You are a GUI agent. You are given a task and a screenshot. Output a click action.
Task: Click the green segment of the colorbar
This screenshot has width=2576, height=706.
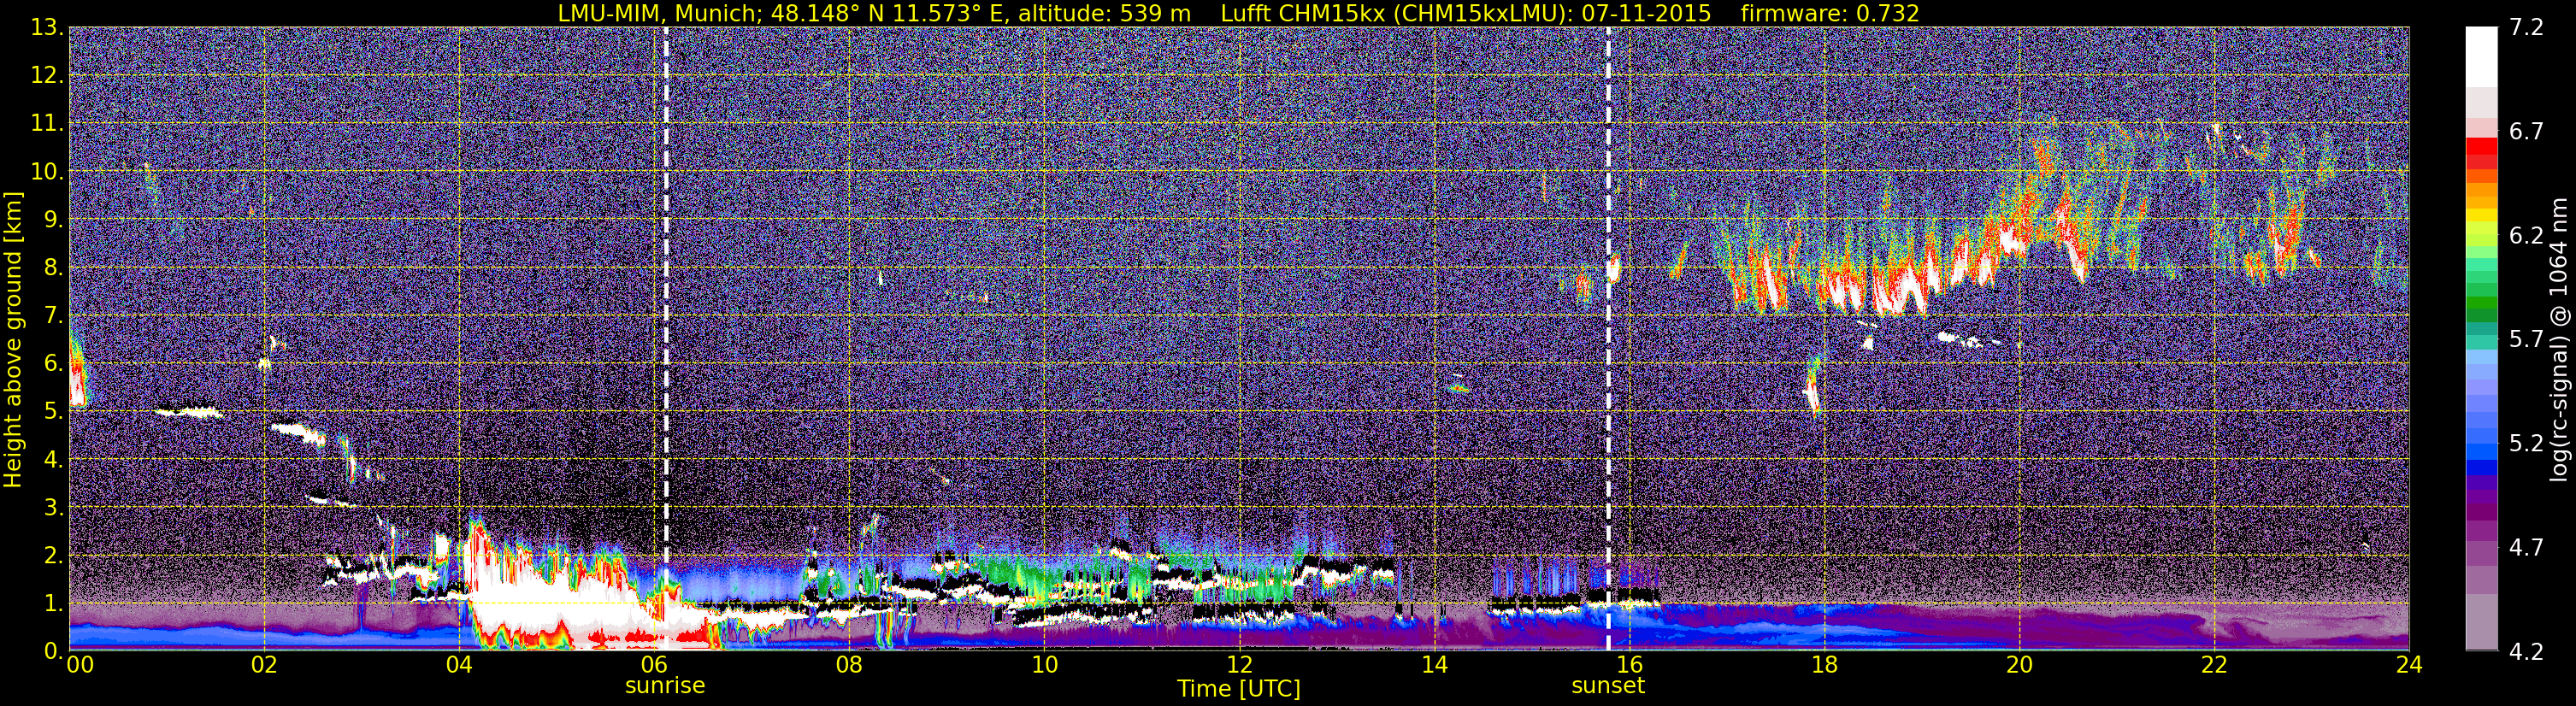click(x=2481, y=302)
